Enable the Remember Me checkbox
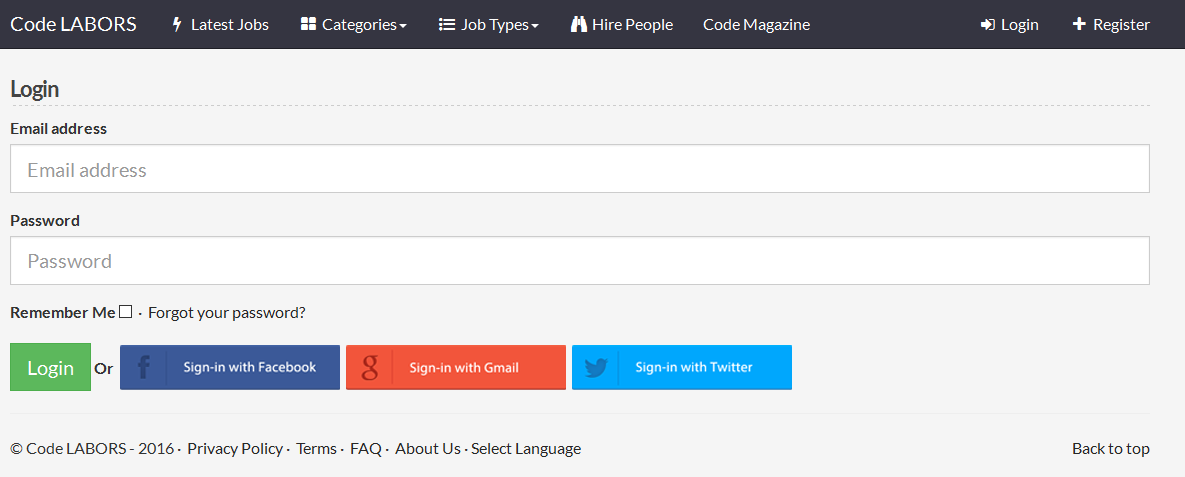Image resolution: width=1185 pixels, height=477 pixels. (125, 312)
